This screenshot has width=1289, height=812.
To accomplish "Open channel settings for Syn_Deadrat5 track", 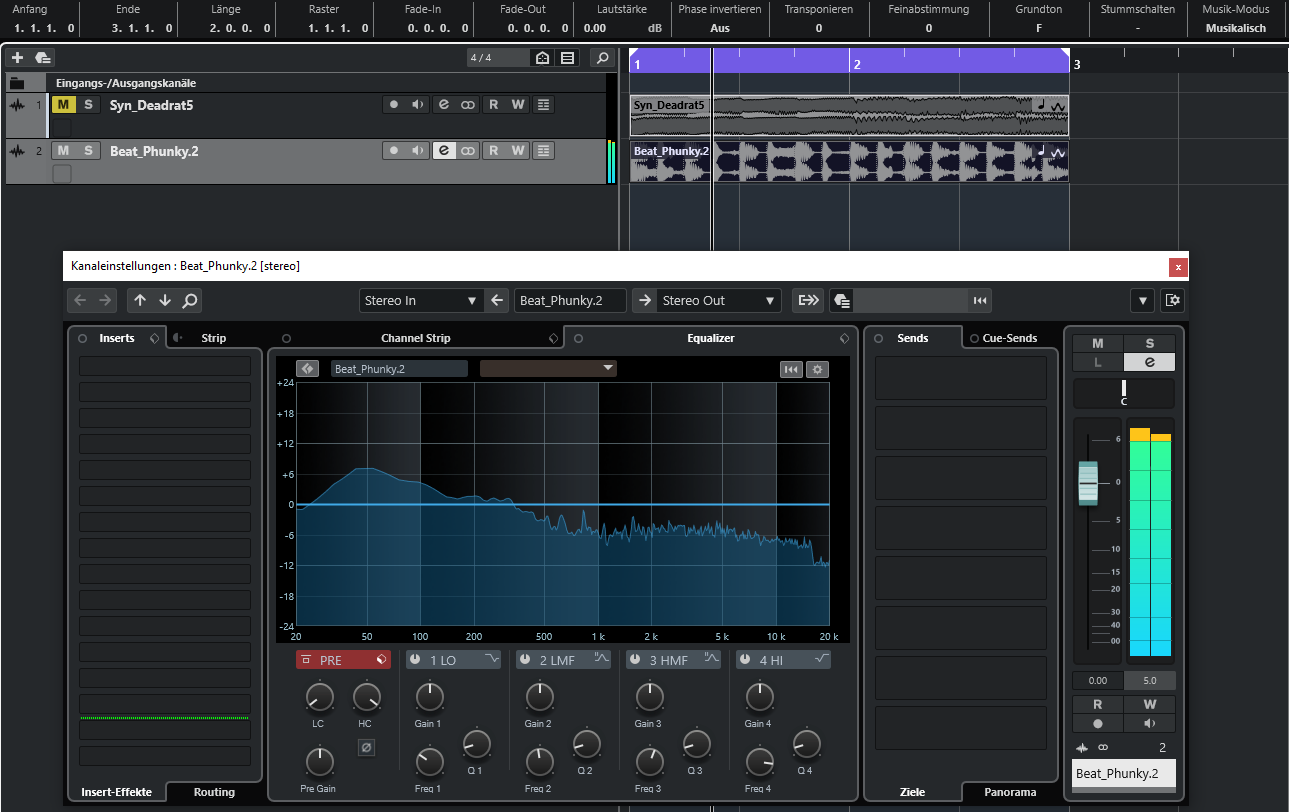I will [x=443, y=105].
